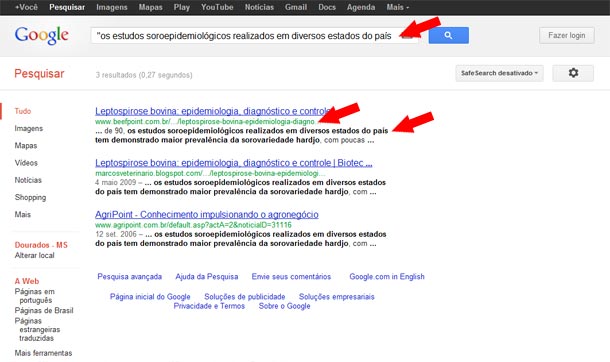Select the Vídeos filter in sidebar
Screen dimensions: 610x362
point(26,163)
